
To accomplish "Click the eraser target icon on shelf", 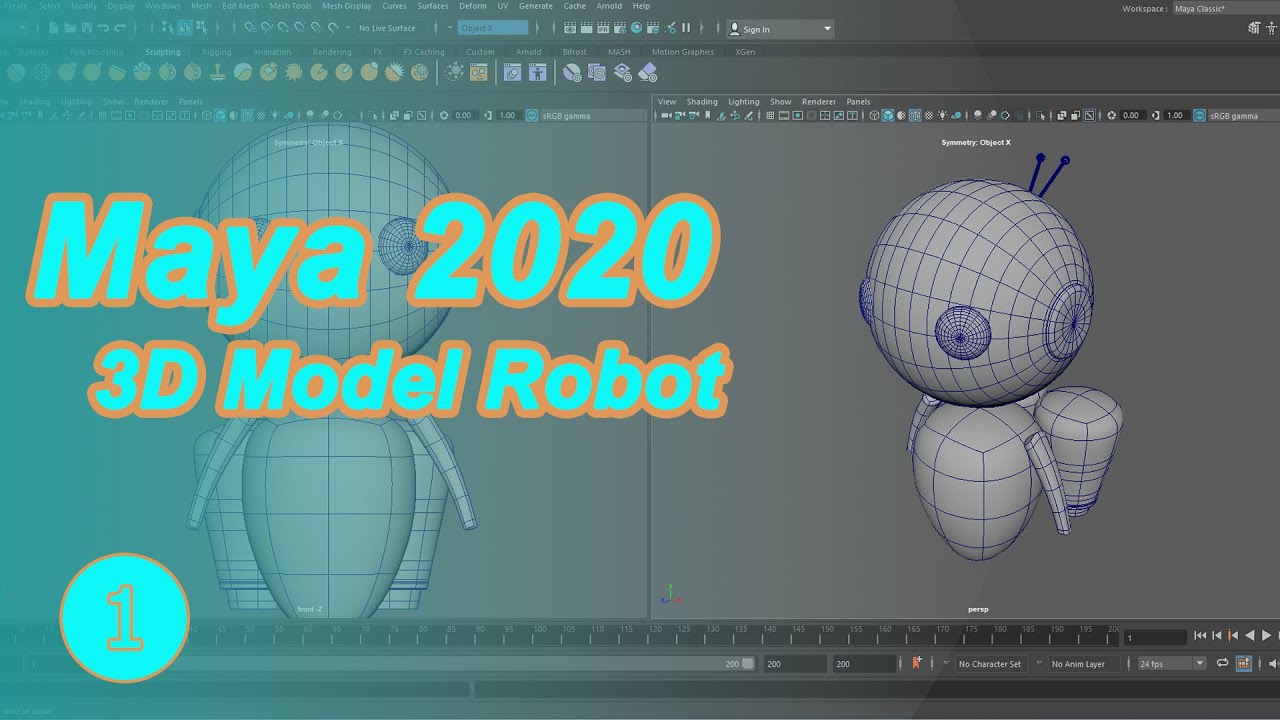I will coord(648,72).
